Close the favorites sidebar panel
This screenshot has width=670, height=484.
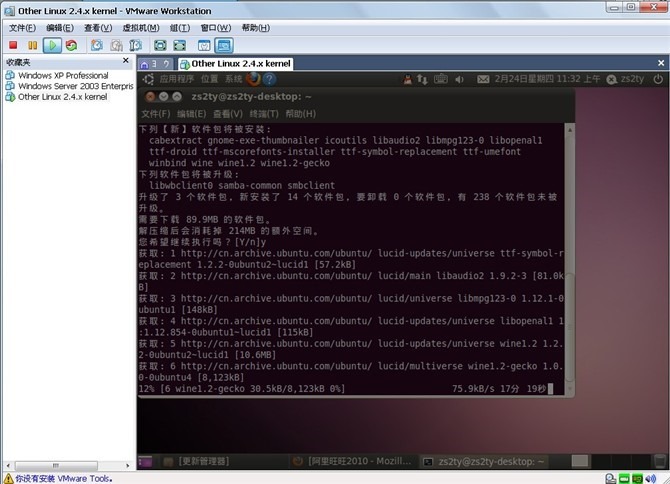(x=126, y=61)
